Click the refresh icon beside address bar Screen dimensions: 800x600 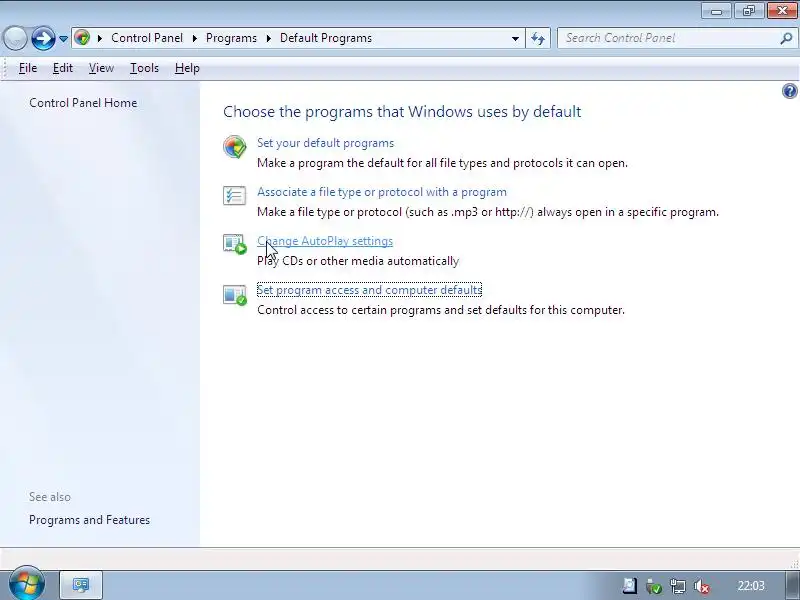tap(538, 38)
